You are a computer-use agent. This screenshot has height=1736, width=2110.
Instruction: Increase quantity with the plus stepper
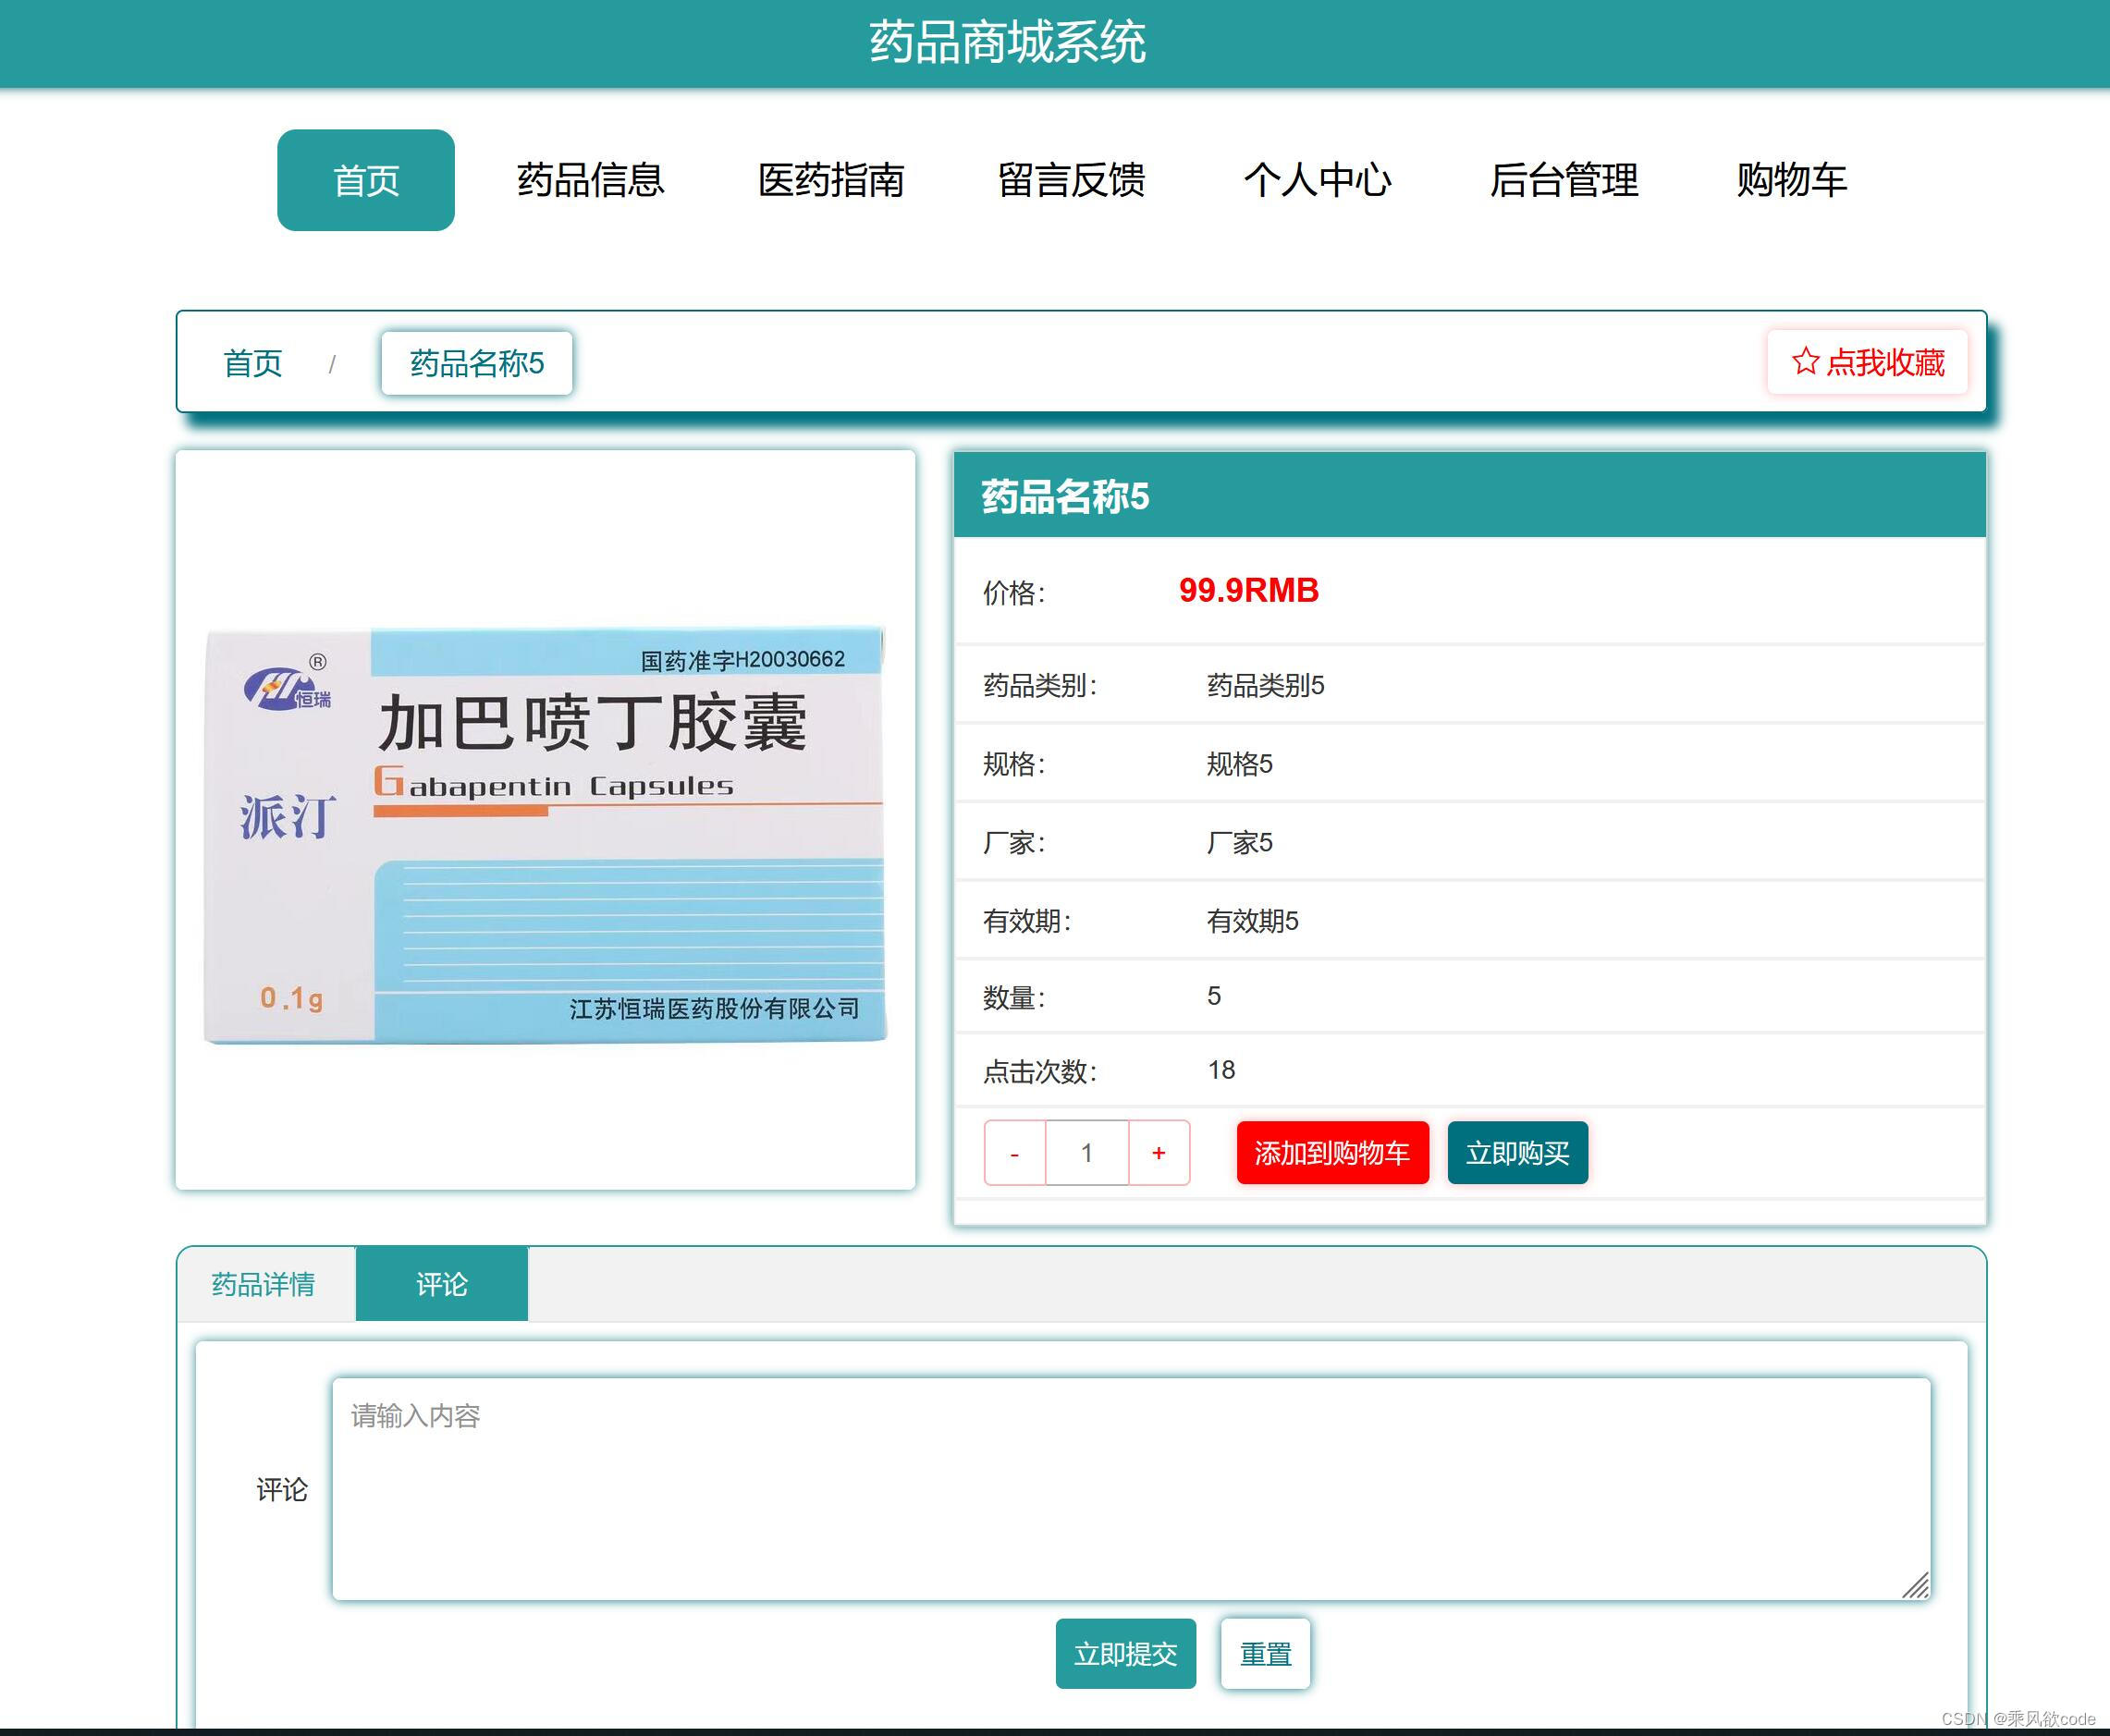pos(1159,1152)
